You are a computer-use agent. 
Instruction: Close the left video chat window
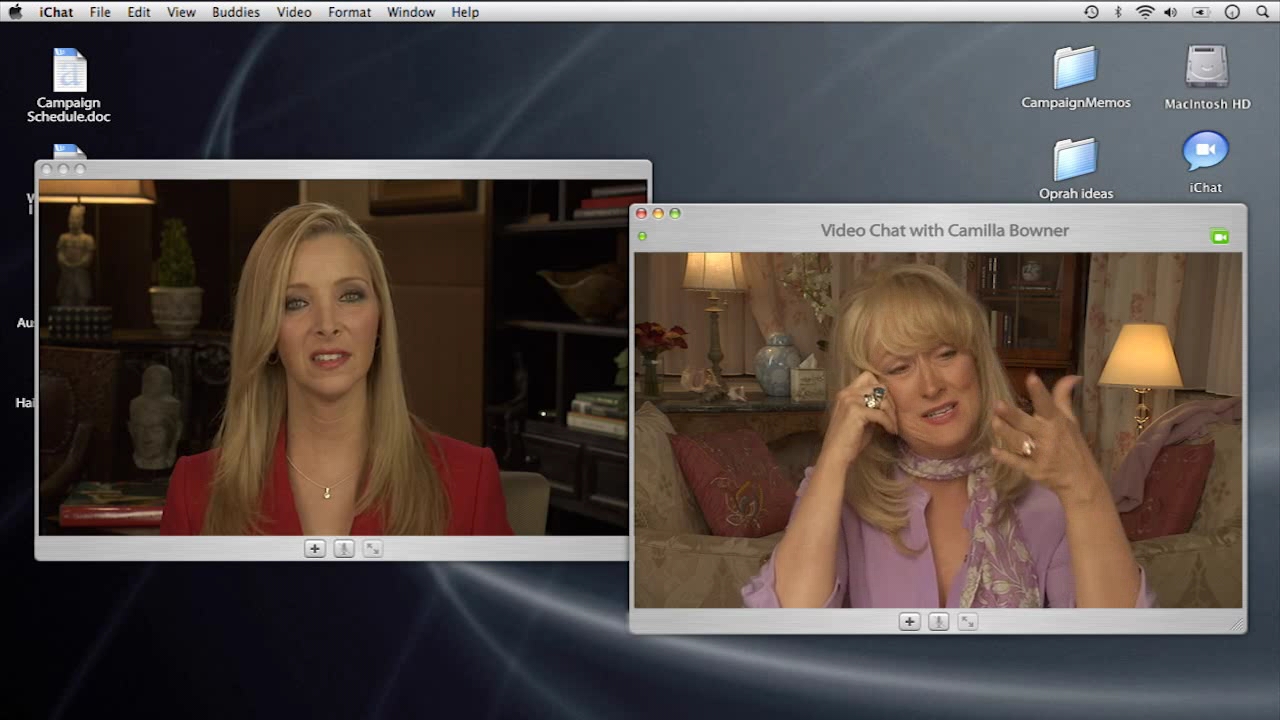click(x=46, y=169)
